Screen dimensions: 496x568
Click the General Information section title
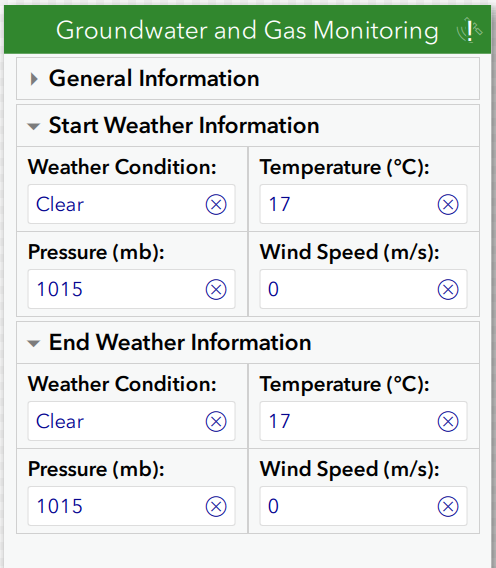point(154,79)
